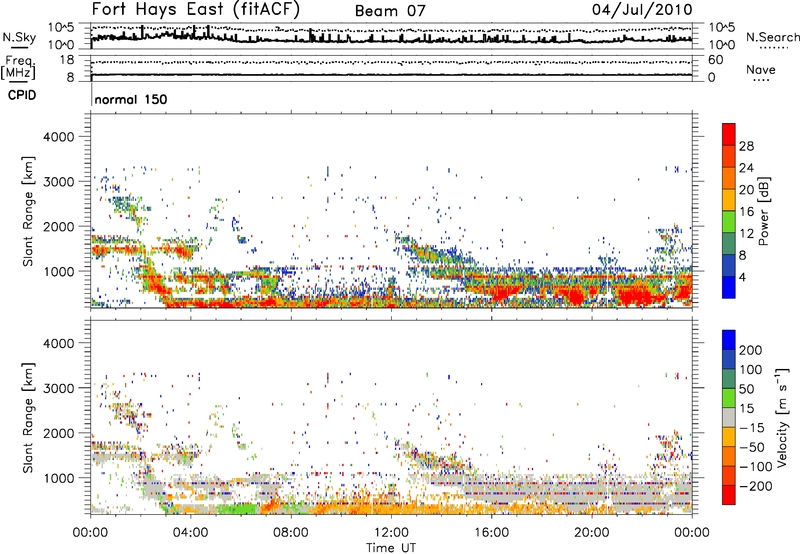Click the '04:00' time tick label
Viewport: 800px width, 554px height.
(x=190, y=533)
